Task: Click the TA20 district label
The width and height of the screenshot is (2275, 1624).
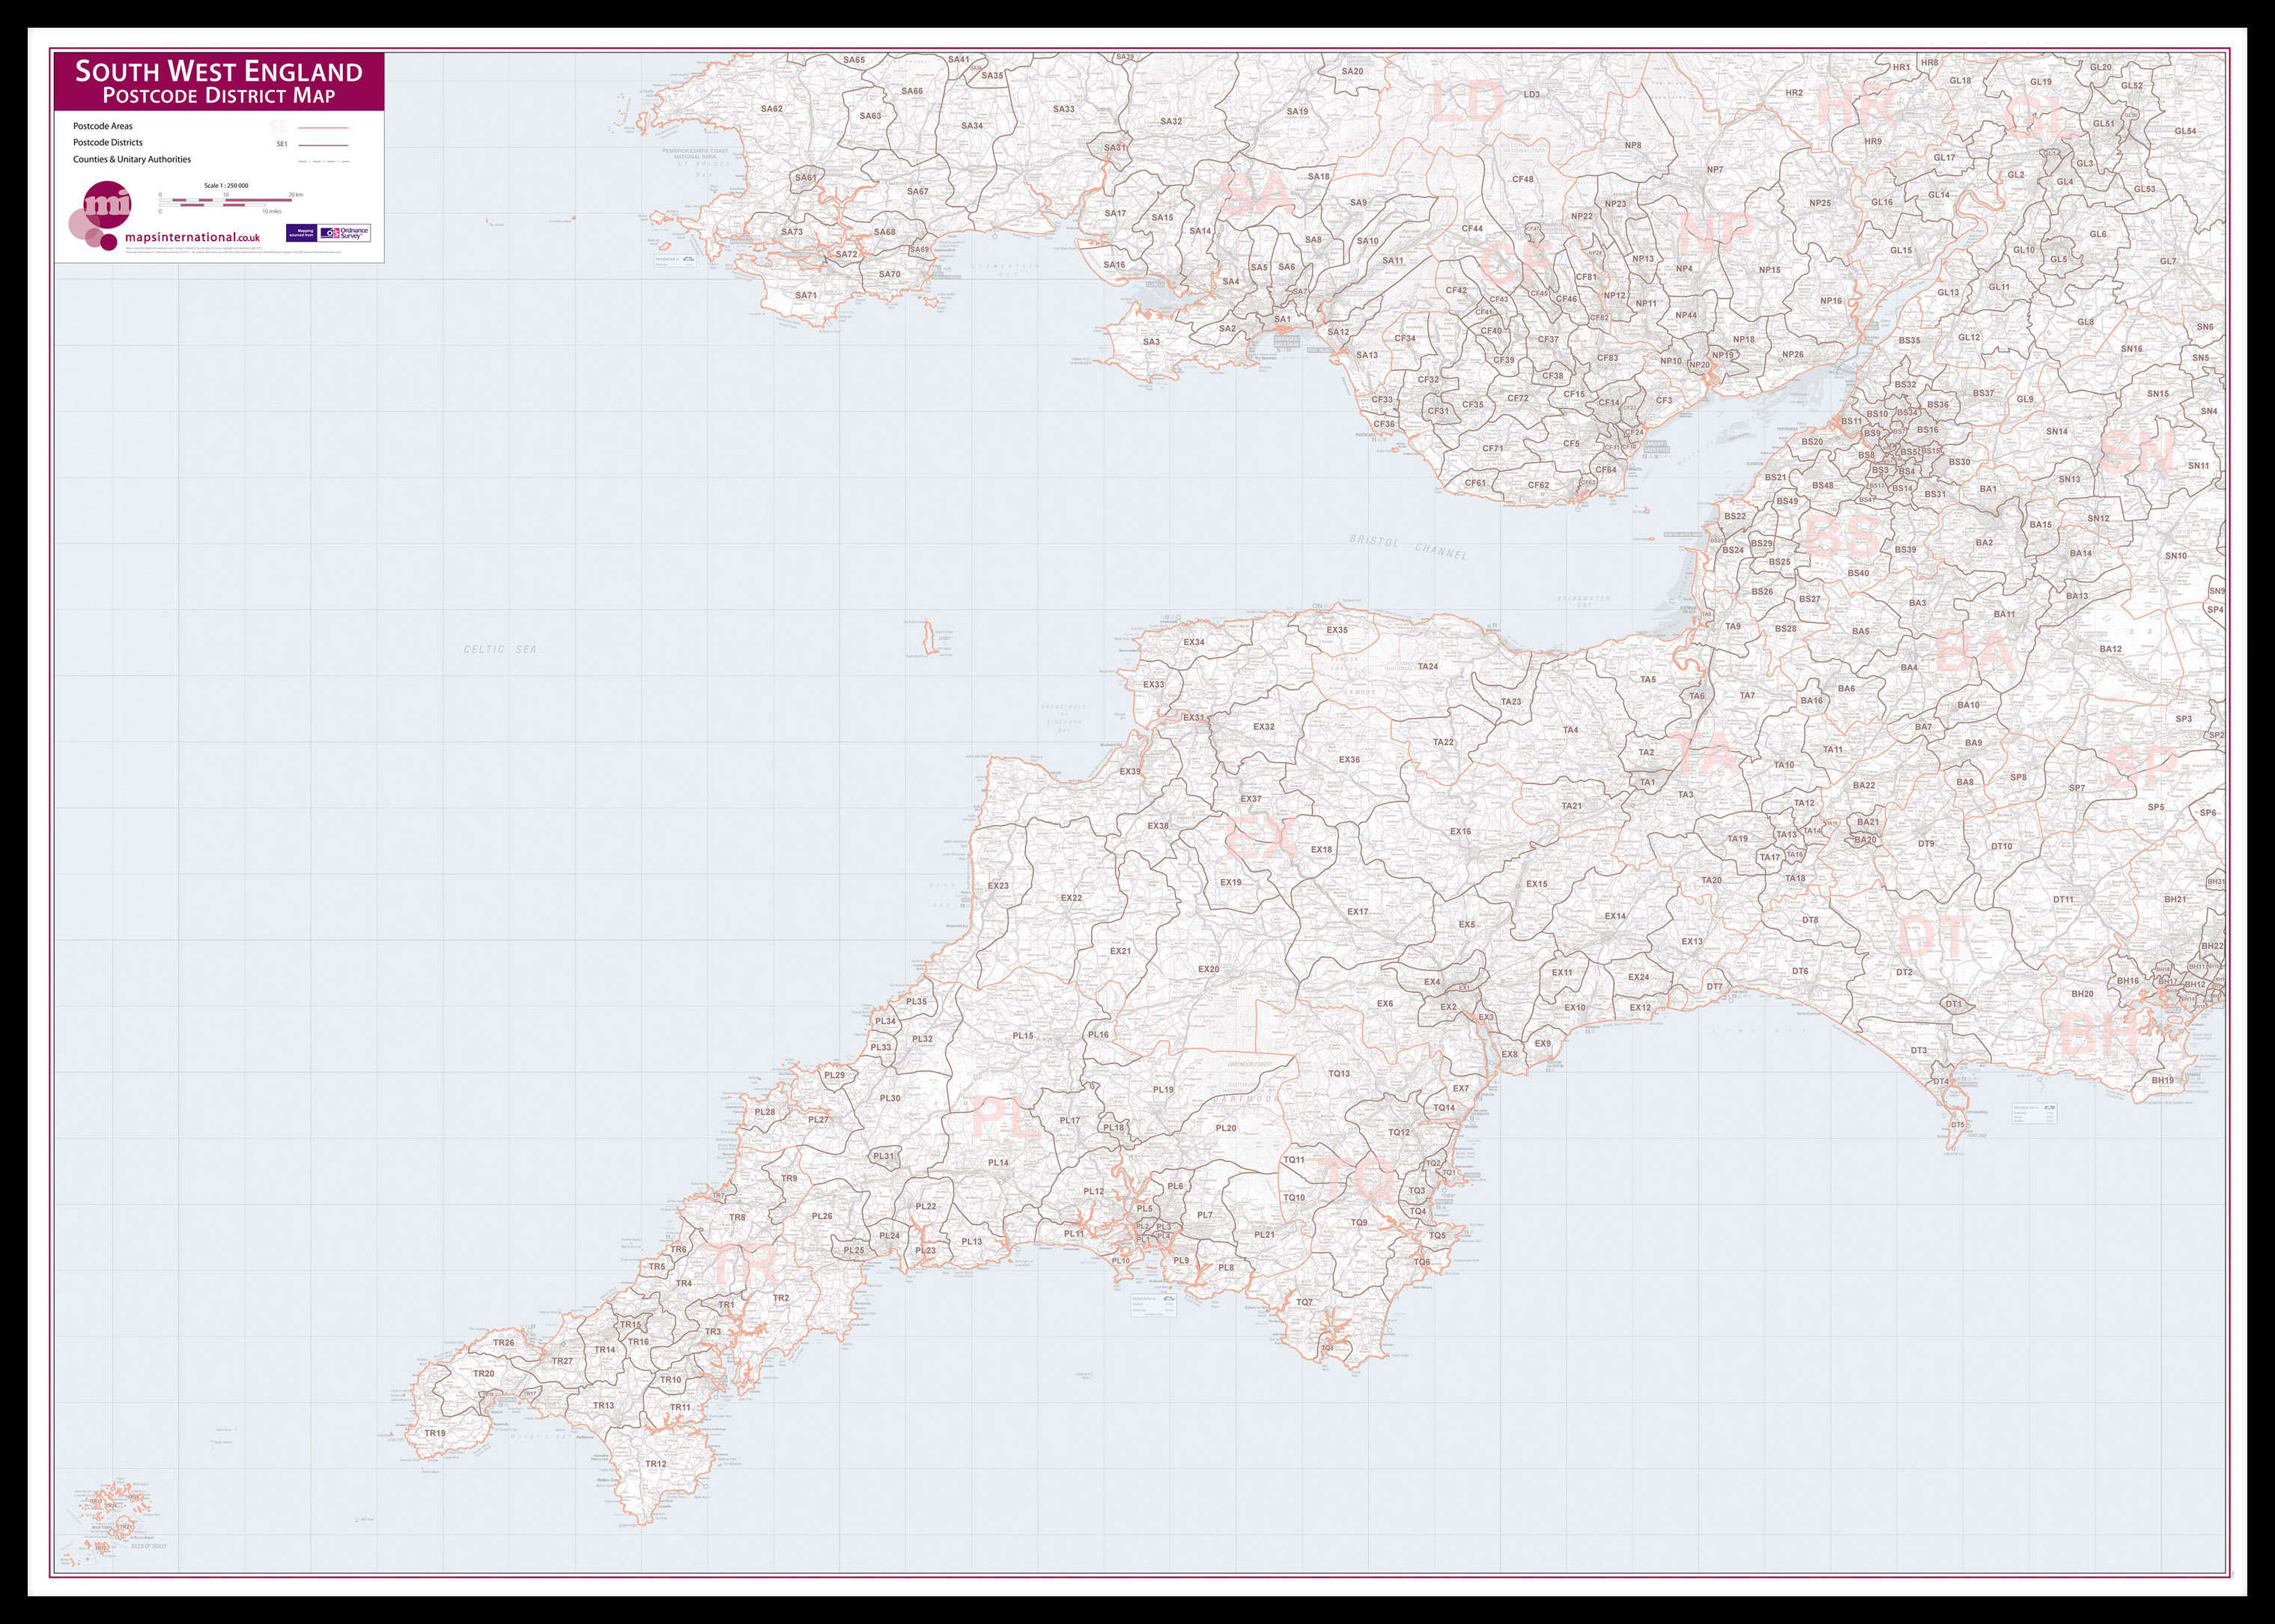Action: [x=1711, y=880]
